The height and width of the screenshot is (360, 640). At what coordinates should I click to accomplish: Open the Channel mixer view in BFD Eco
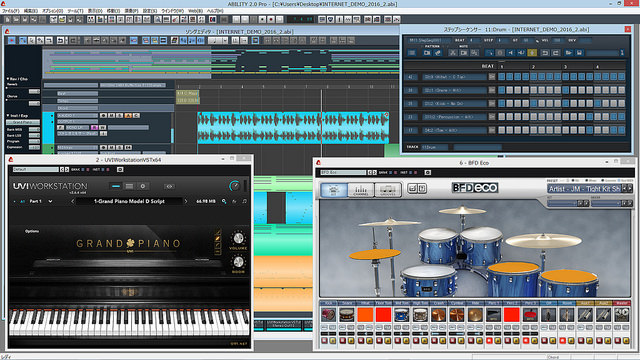coord(360,190)
